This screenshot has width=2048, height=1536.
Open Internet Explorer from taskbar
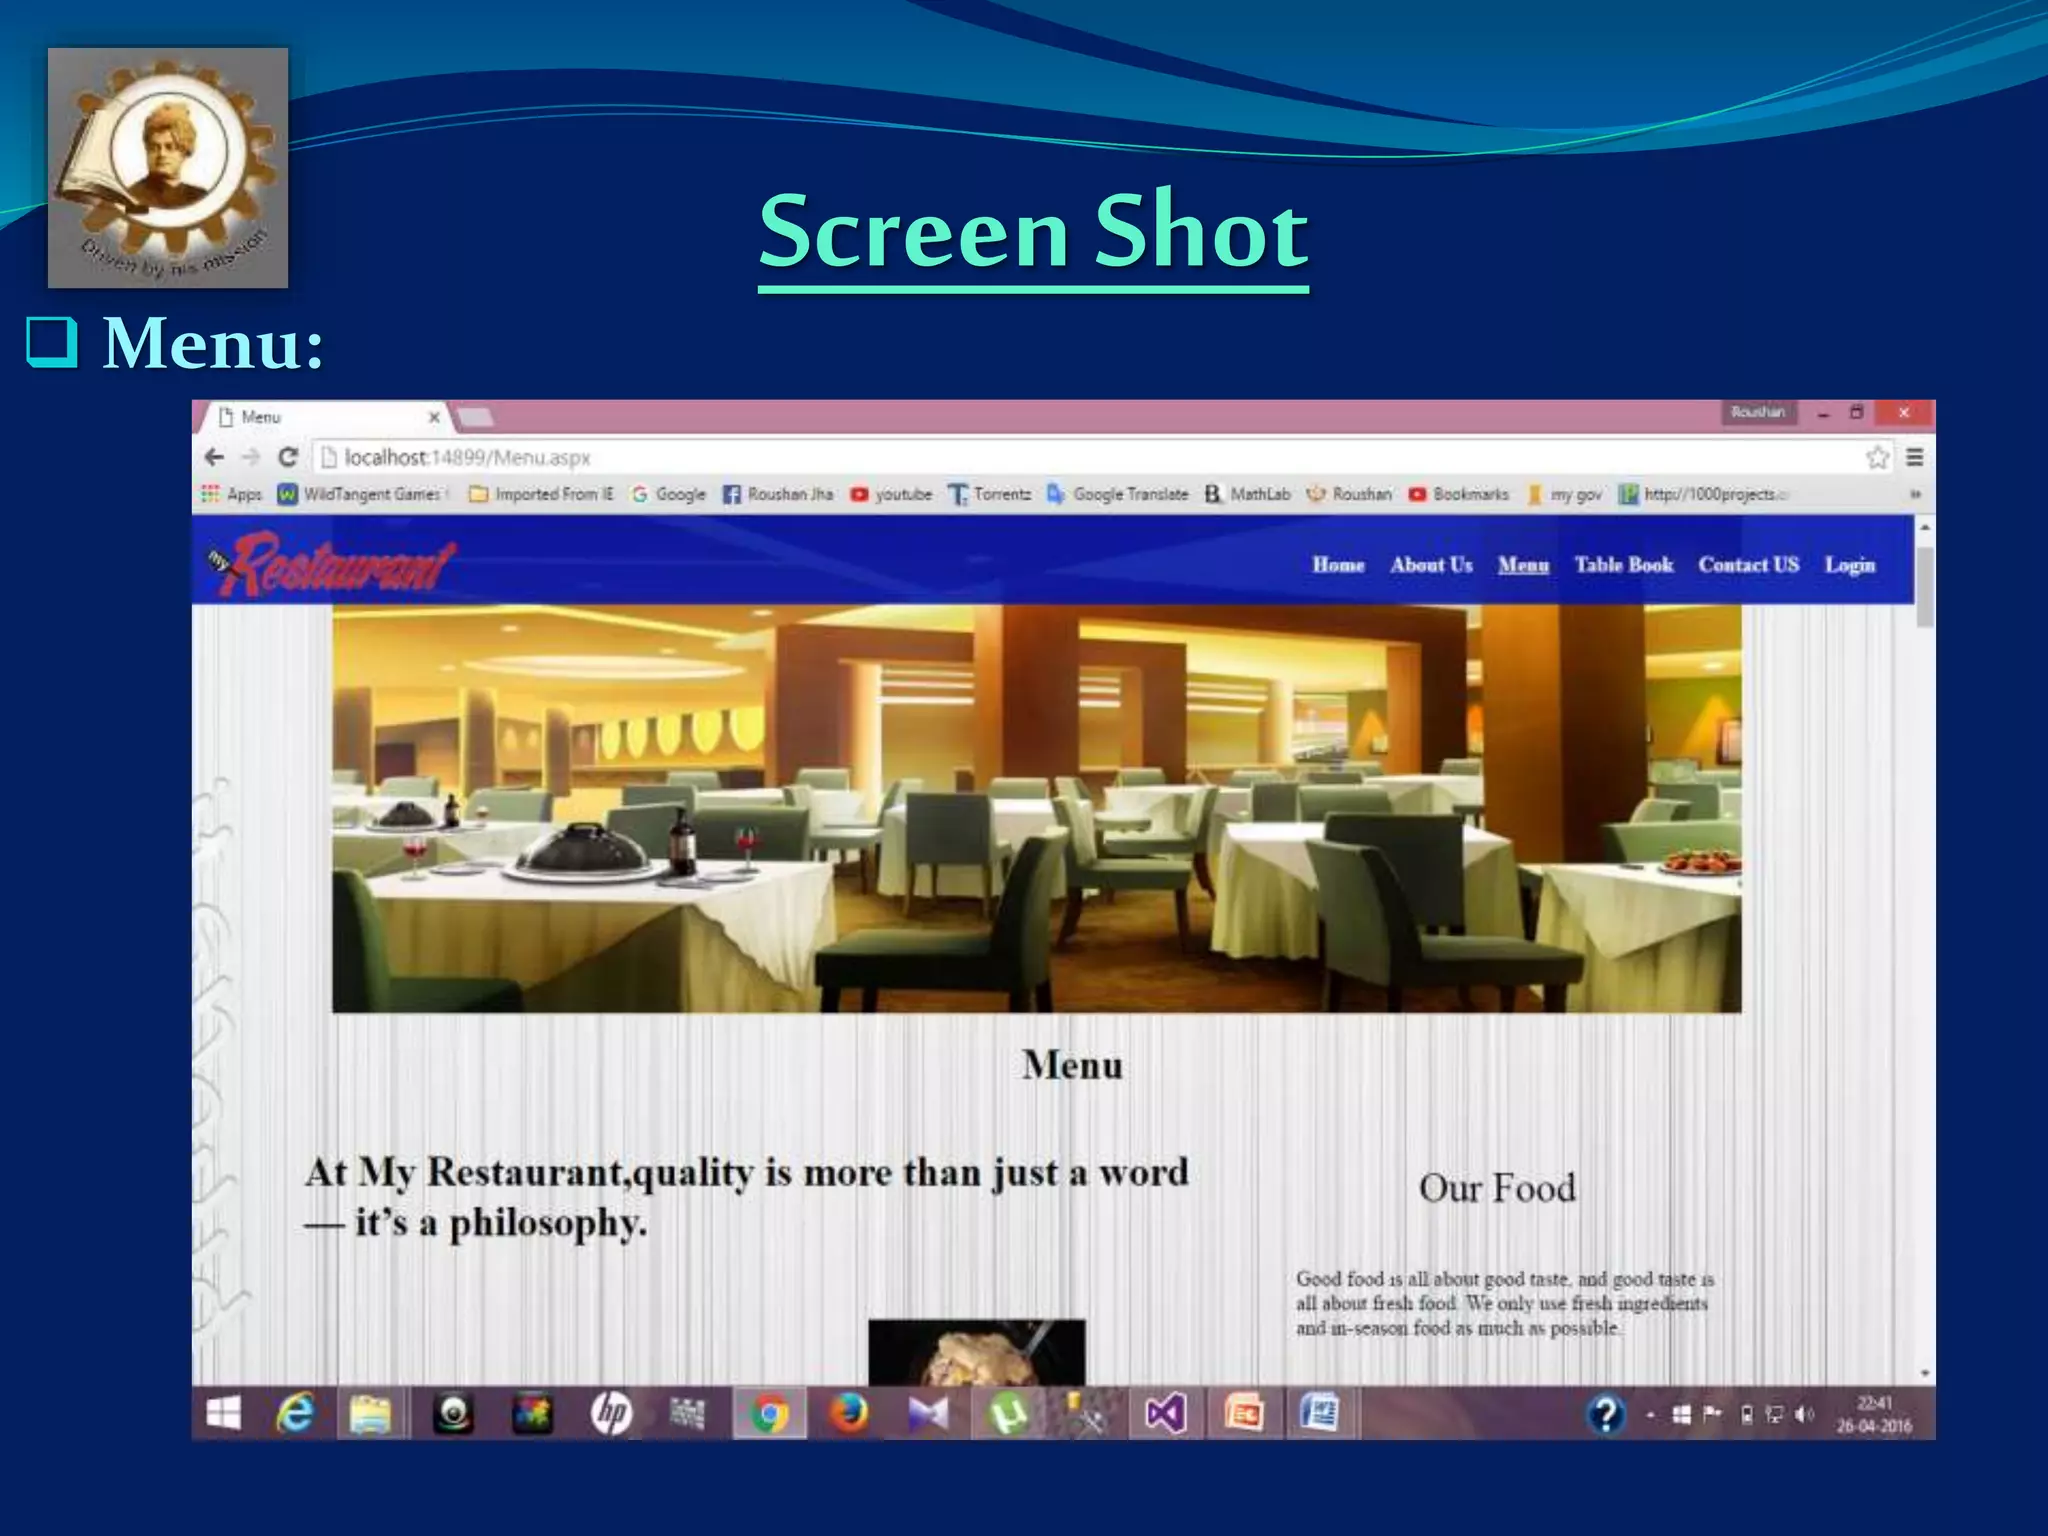tap(295, 1414)
